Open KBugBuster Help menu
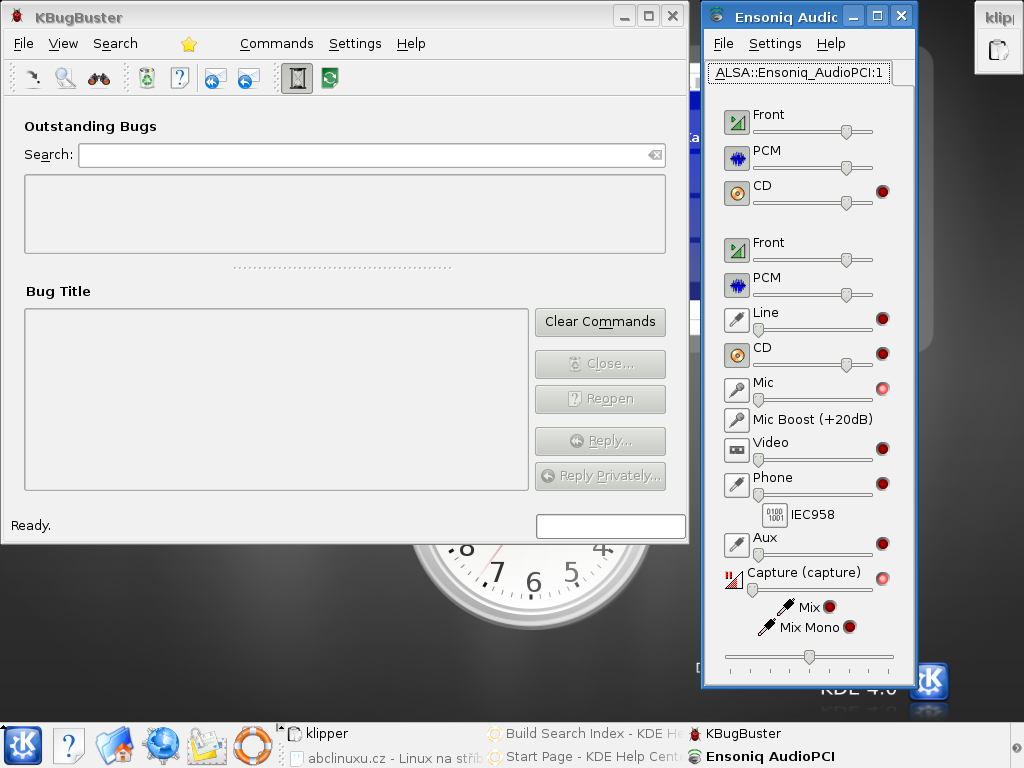The height and width of the screenshot is (768, 1024). tap(411, 44)
